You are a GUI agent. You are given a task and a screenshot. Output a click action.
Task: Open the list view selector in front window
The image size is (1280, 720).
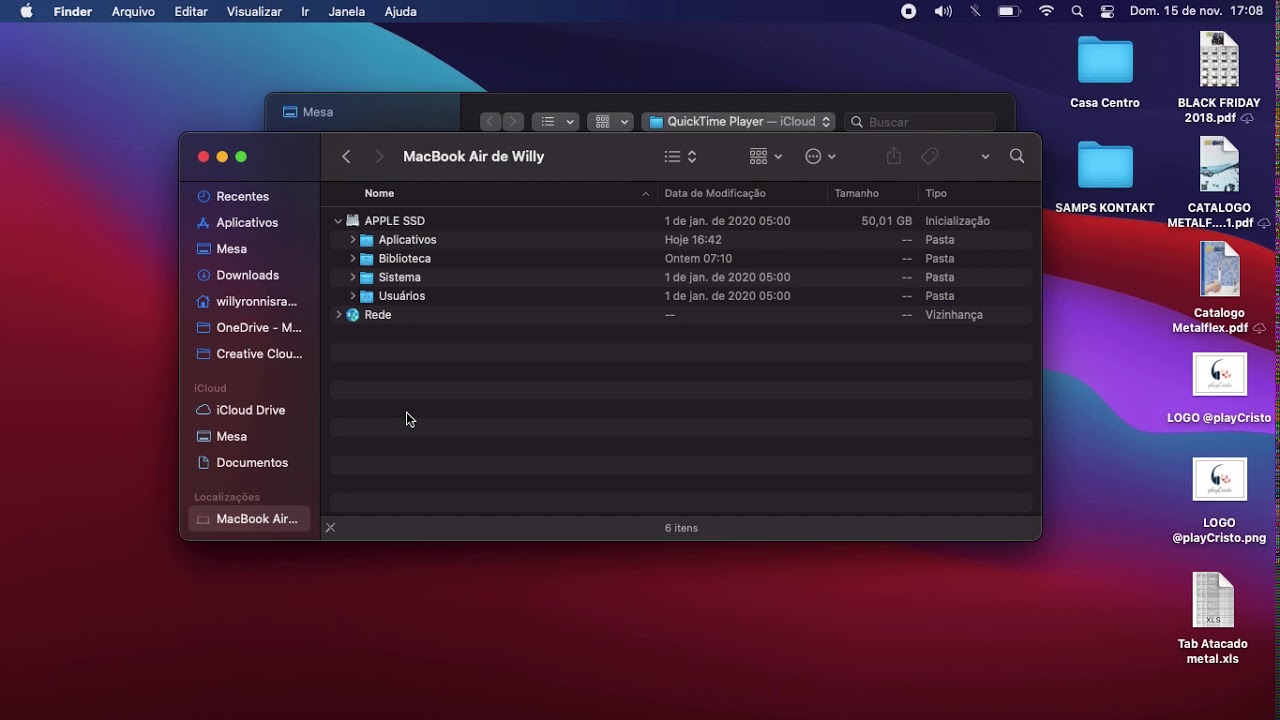(681, 157)
